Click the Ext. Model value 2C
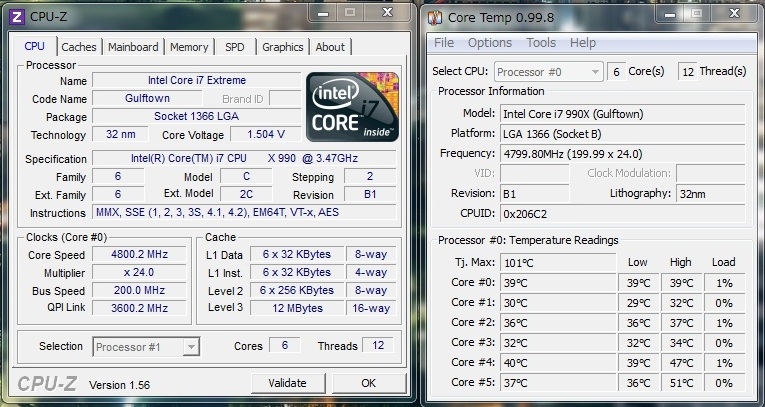Viewport: 765px width, 407px height. [x=246, y=194]
